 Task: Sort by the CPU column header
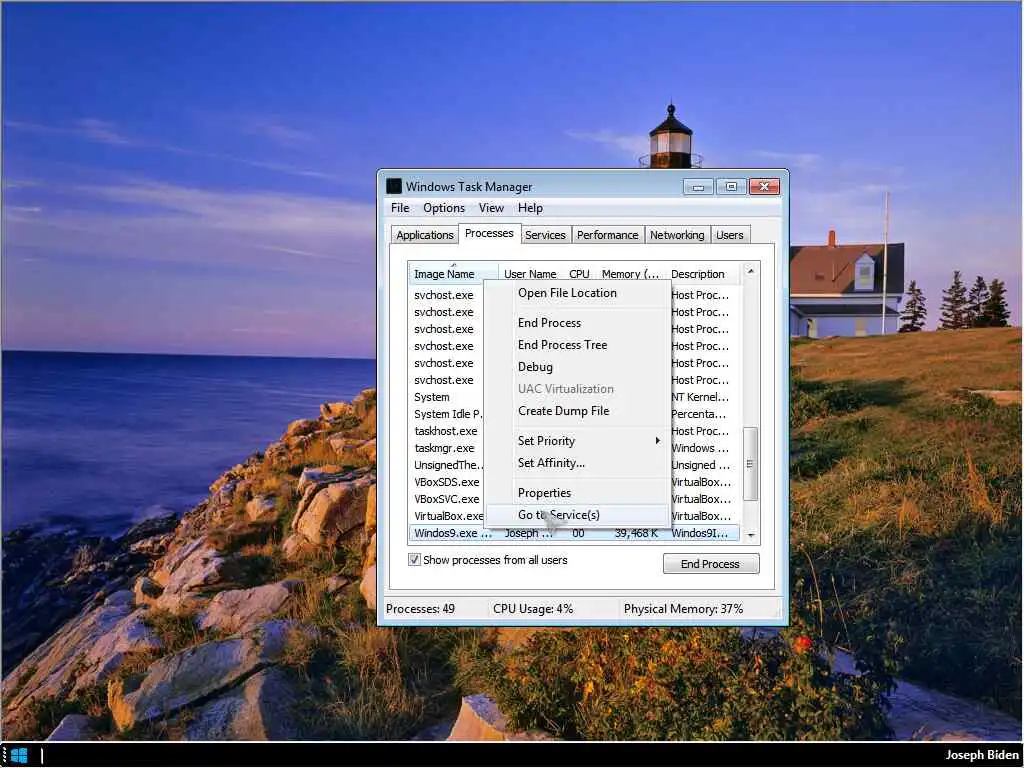coord(579,274)
